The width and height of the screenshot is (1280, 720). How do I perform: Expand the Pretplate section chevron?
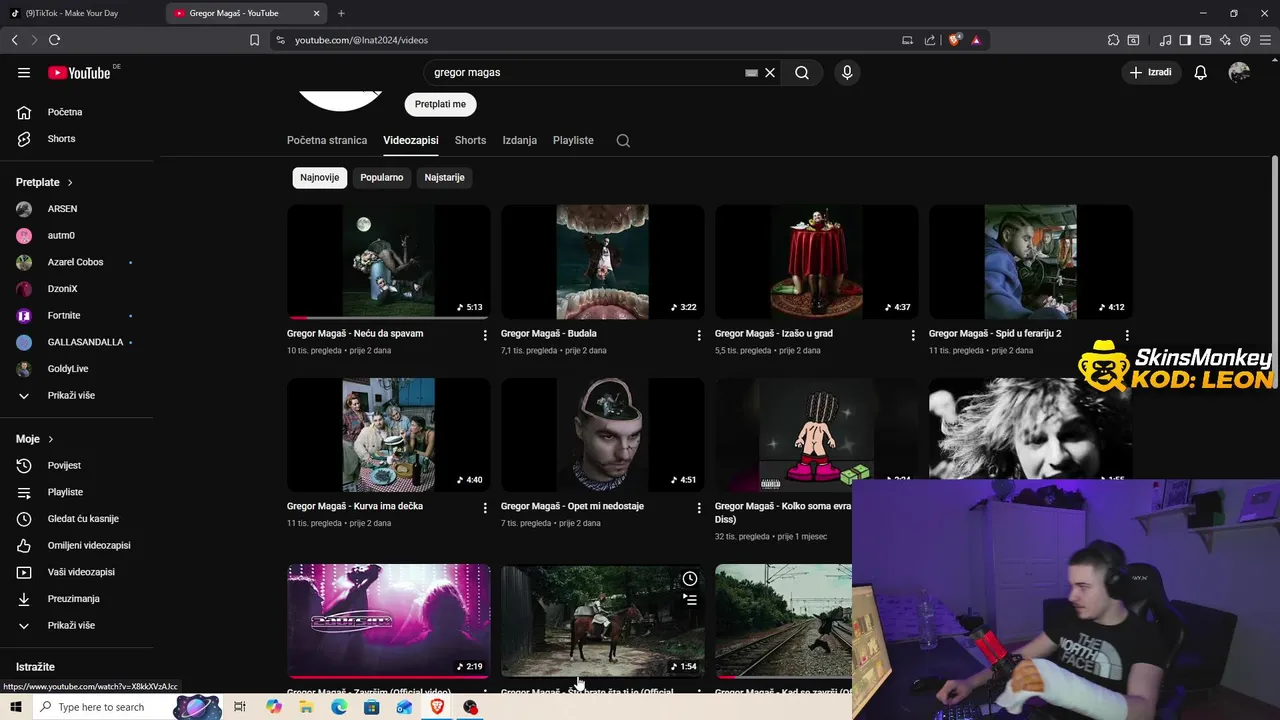click(x=70, y=182)
